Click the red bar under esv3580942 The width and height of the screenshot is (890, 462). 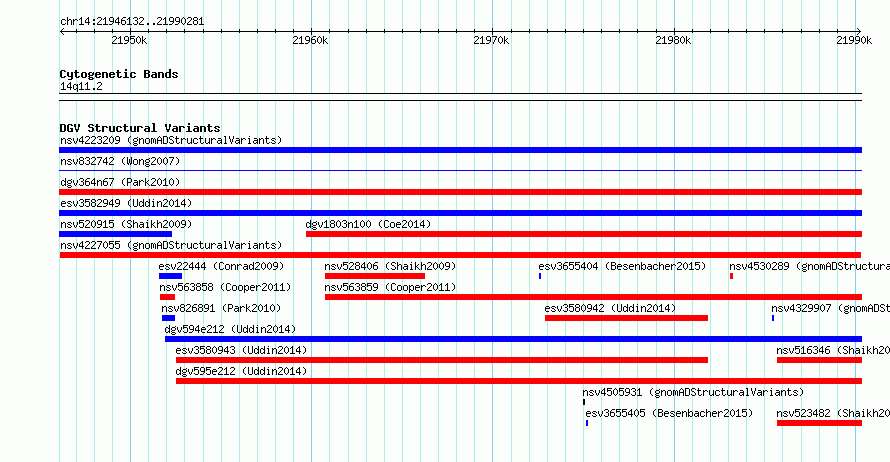click(627, 318)
